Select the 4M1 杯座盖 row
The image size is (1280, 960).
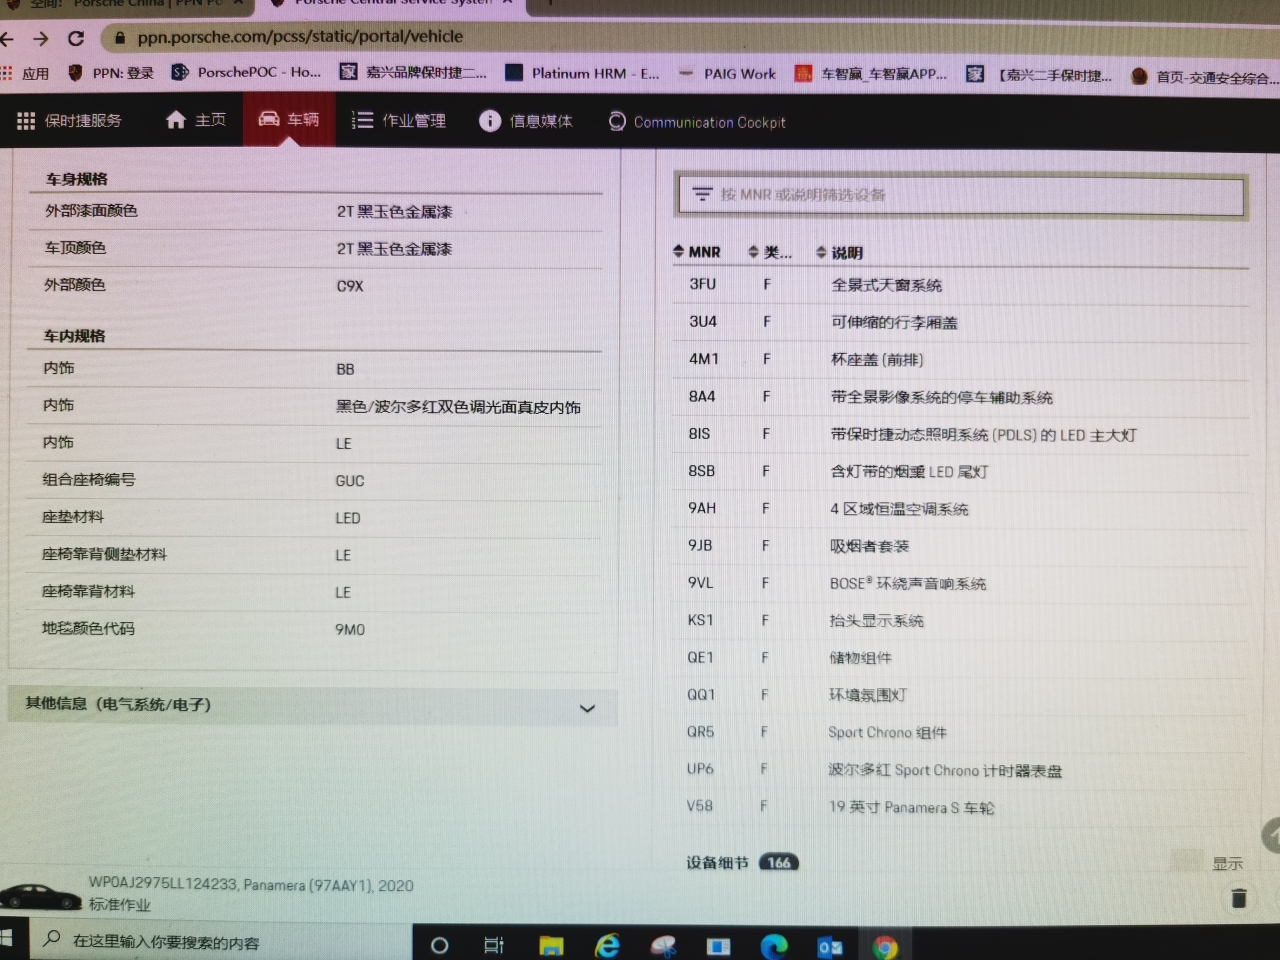click(x=961, y=359)
